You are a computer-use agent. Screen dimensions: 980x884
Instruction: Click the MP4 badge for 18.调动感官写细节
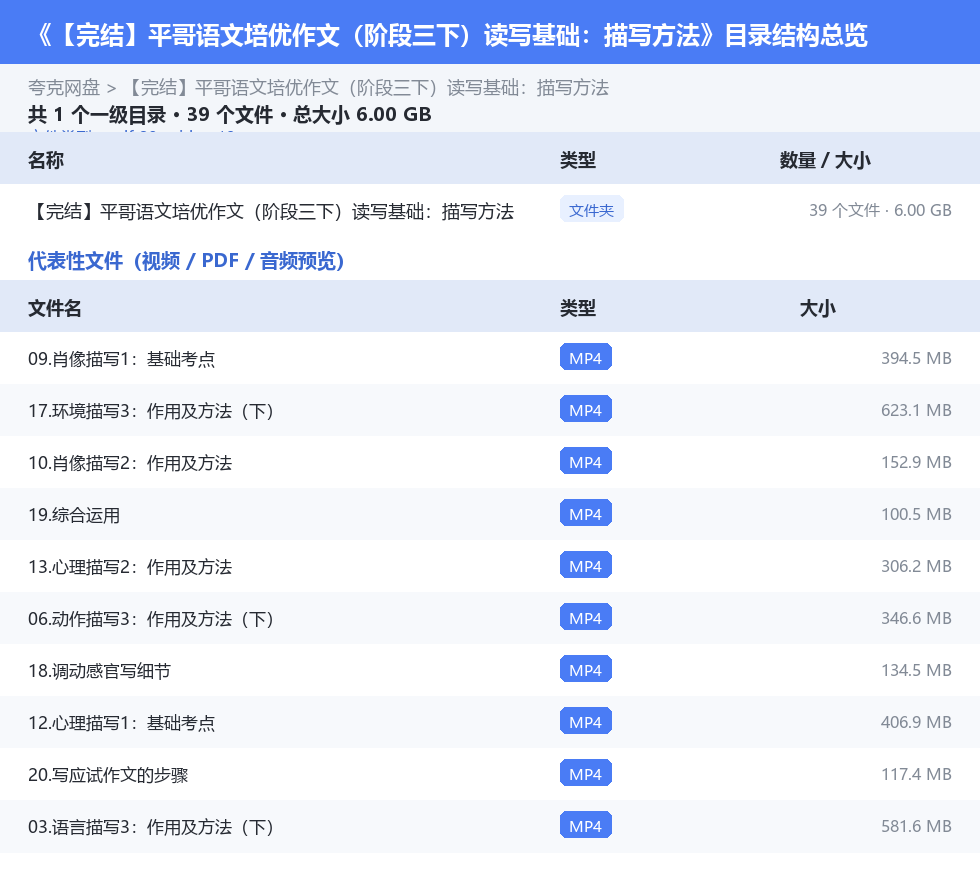pyautogui.click(x=586, y=669)
